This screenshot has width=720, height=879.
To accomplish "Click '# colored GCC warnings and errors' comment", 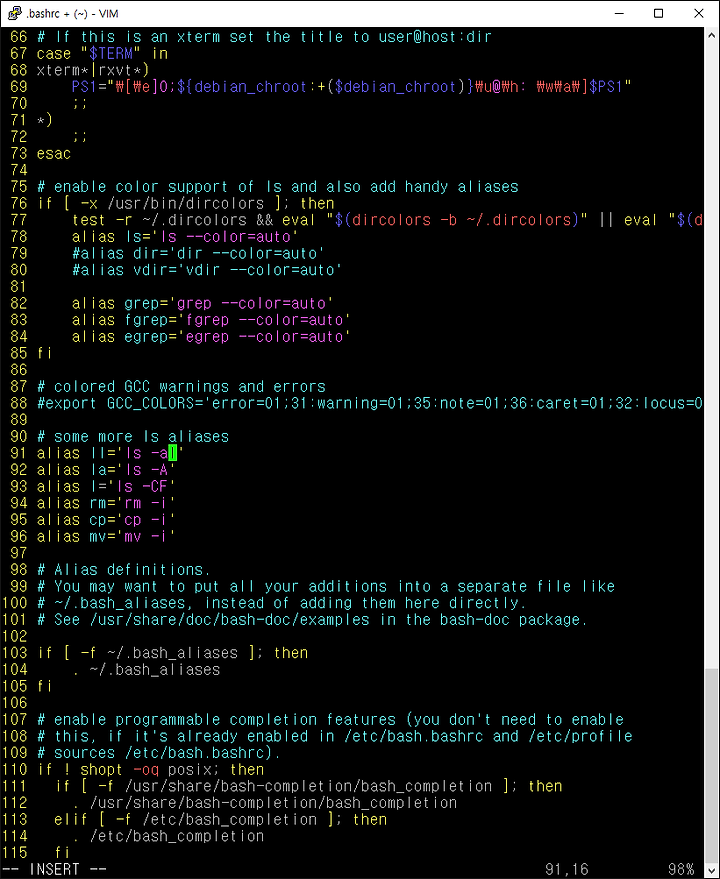I will 181,387.
